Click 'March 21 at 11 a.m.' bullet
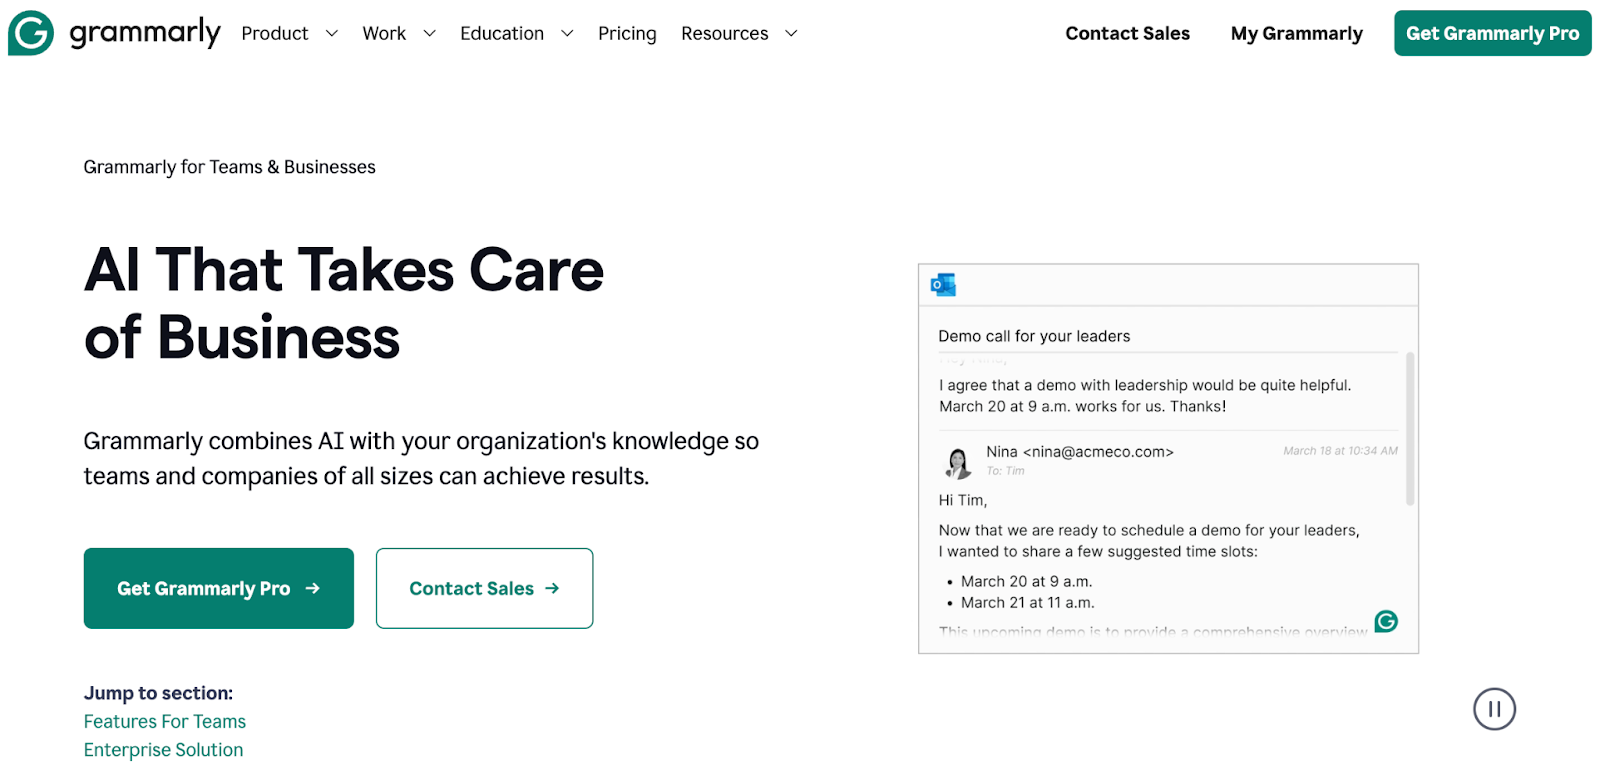Image resolution: width=1600 pixels, height=772 pixels. click(1028, 602)
